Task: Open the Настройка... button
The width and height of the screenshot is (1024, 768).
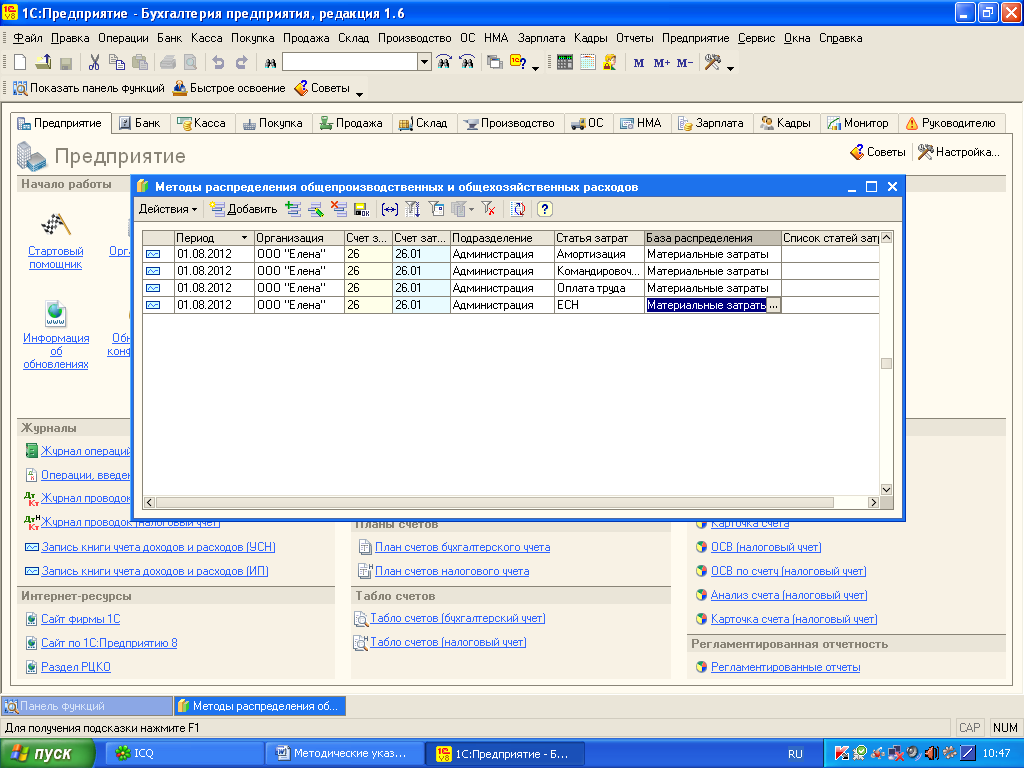Action: point(959,152)
